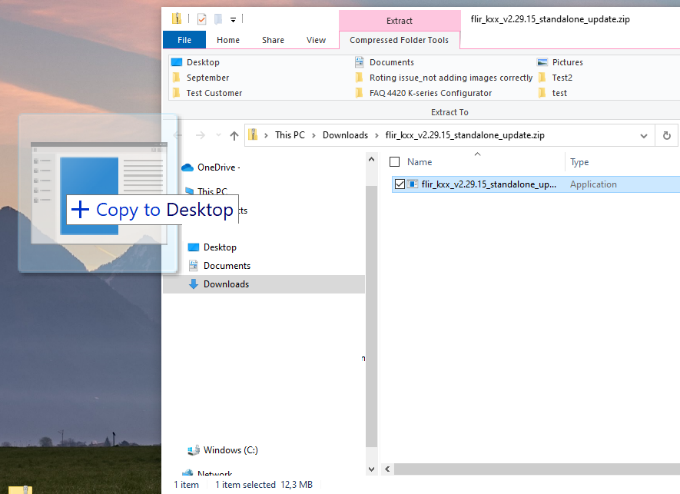Expand the Customize Quick Access Toolbar dropdown
The height and width of the screenshot is (494, 680).
coord(233,18)
